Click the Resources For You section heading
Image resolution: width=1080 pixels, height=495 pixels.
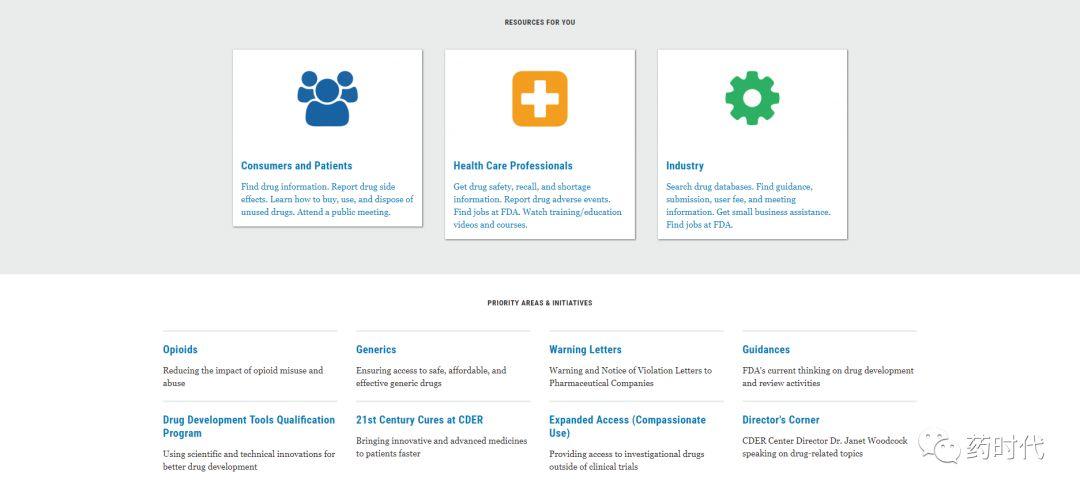click(x=540, y=23)
